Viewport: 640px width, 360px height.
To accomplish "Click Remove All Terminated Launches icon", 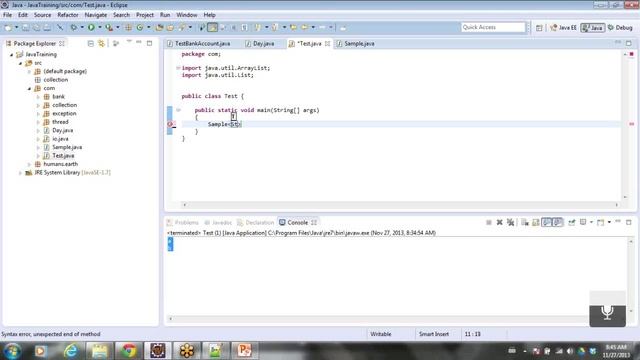I will tap(510, 222).
